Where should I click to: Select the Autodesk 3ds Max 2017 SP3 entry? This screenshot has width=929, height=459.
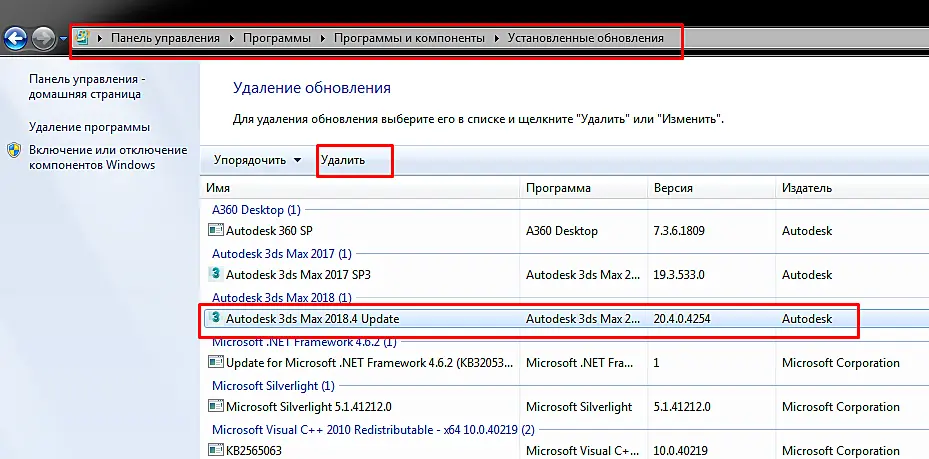click(299, 275)
